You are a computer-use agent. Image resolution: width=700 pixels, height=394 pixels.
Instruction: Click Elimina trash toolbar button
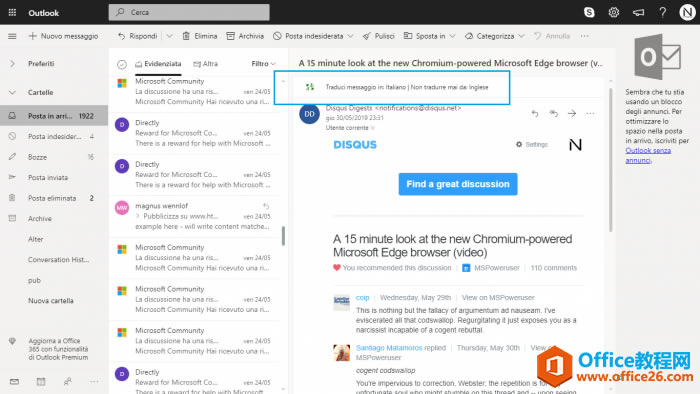coord(200,36)
